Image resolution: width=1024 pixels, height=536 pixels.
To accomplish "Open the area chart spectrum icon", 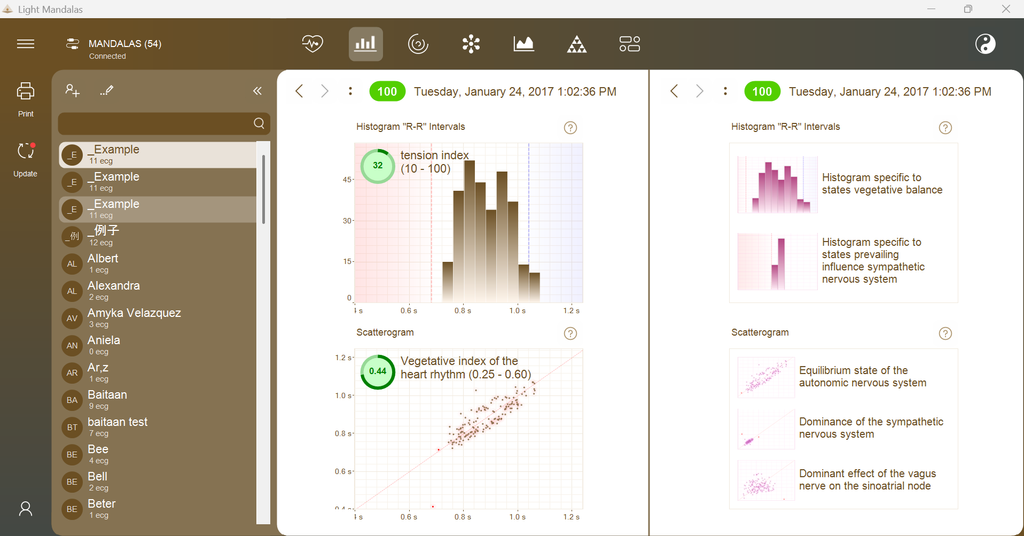I will (x=524, y=44).
